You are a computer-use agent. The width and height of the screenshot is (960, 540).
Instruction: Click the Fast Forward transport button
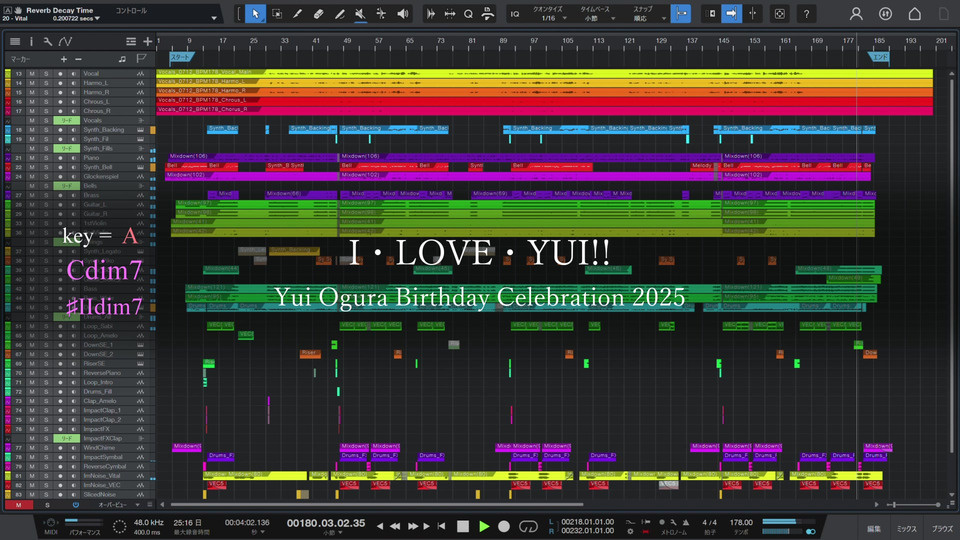(x=413, y=526)
